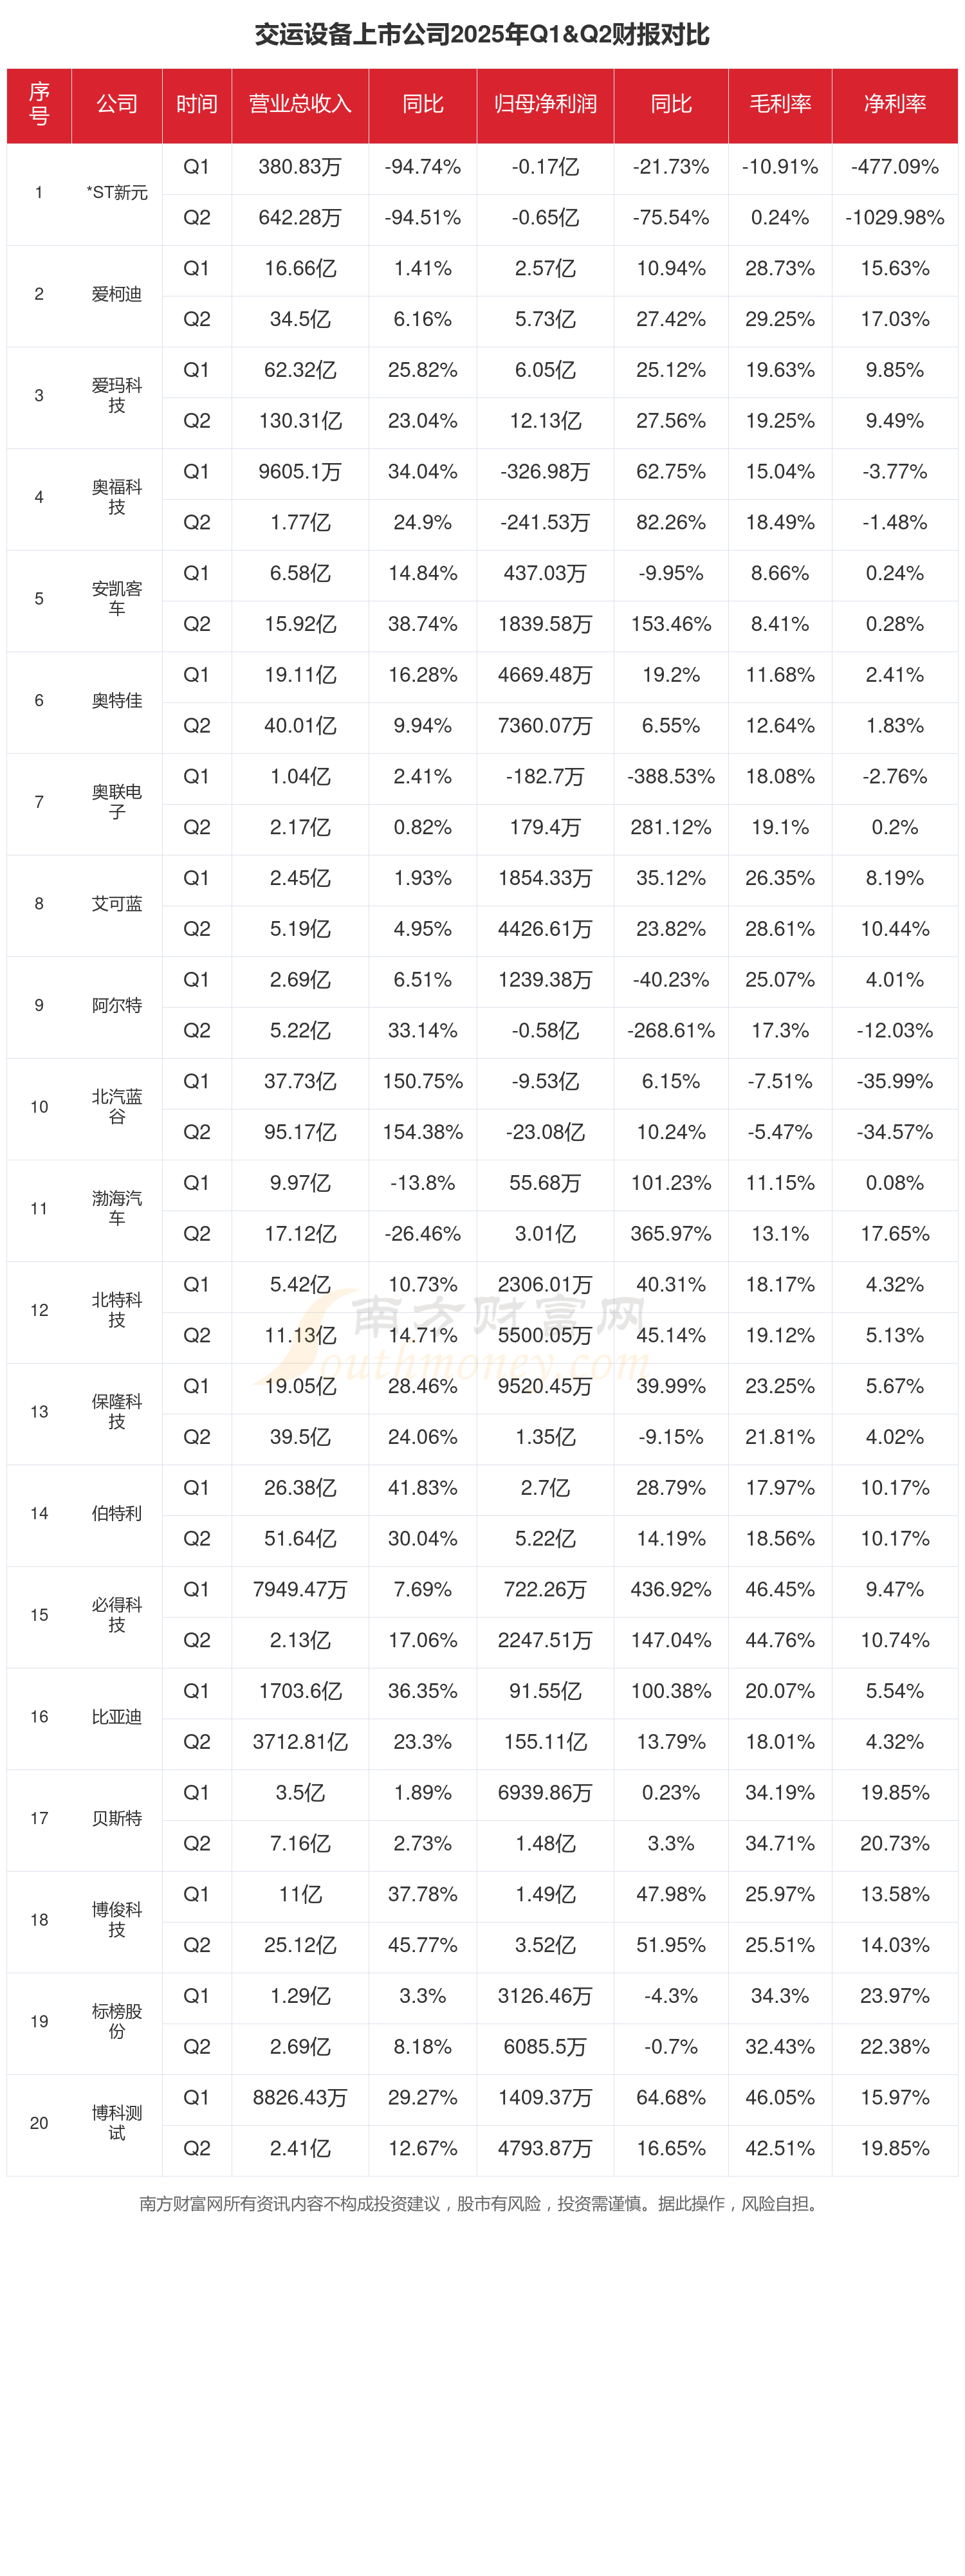The width and height of the screenshot is (965, 2576).
Task: Click the 时间 column header
Action: point(196,104)
